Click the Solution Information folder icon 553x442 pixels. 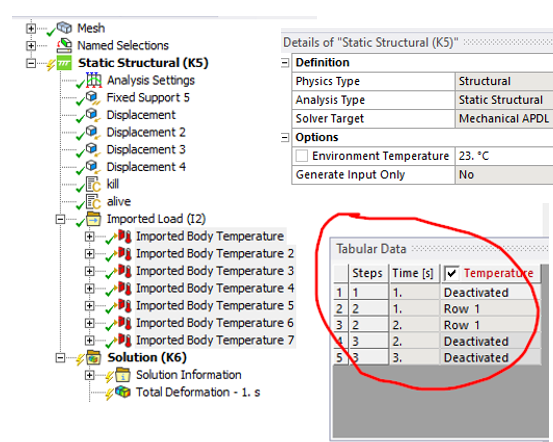[x=123, y=375]
